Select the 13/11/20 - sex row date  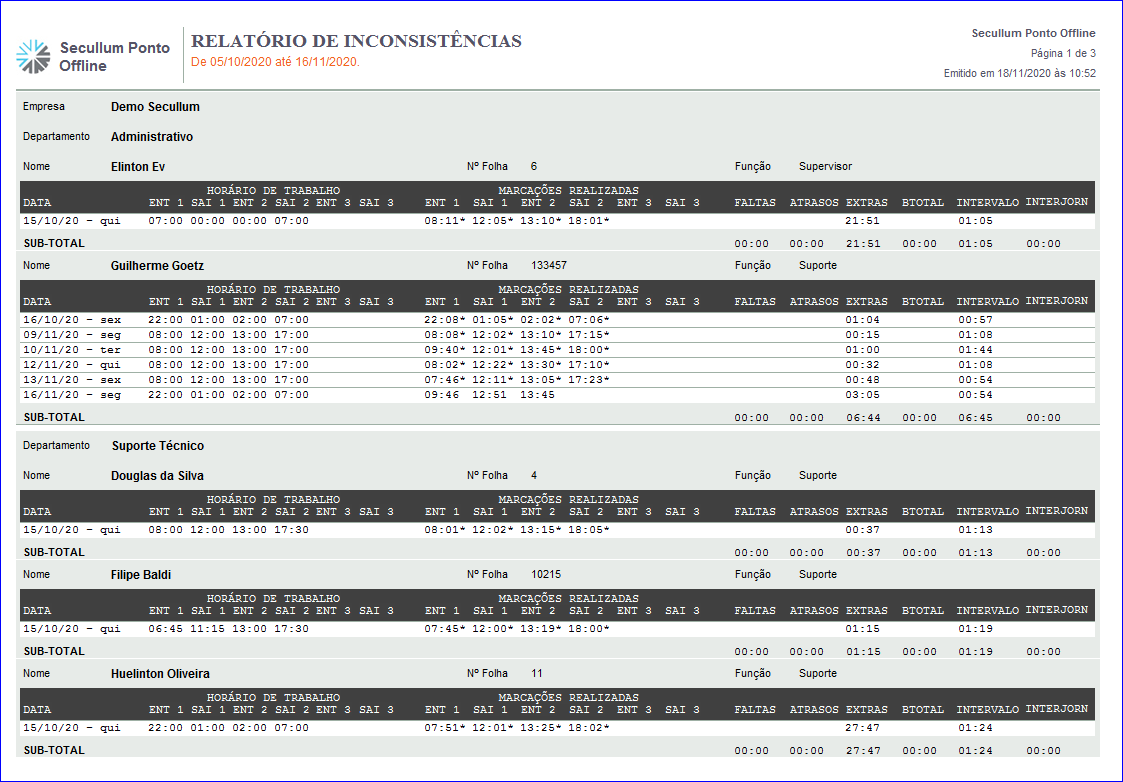[x=72, y=380]
